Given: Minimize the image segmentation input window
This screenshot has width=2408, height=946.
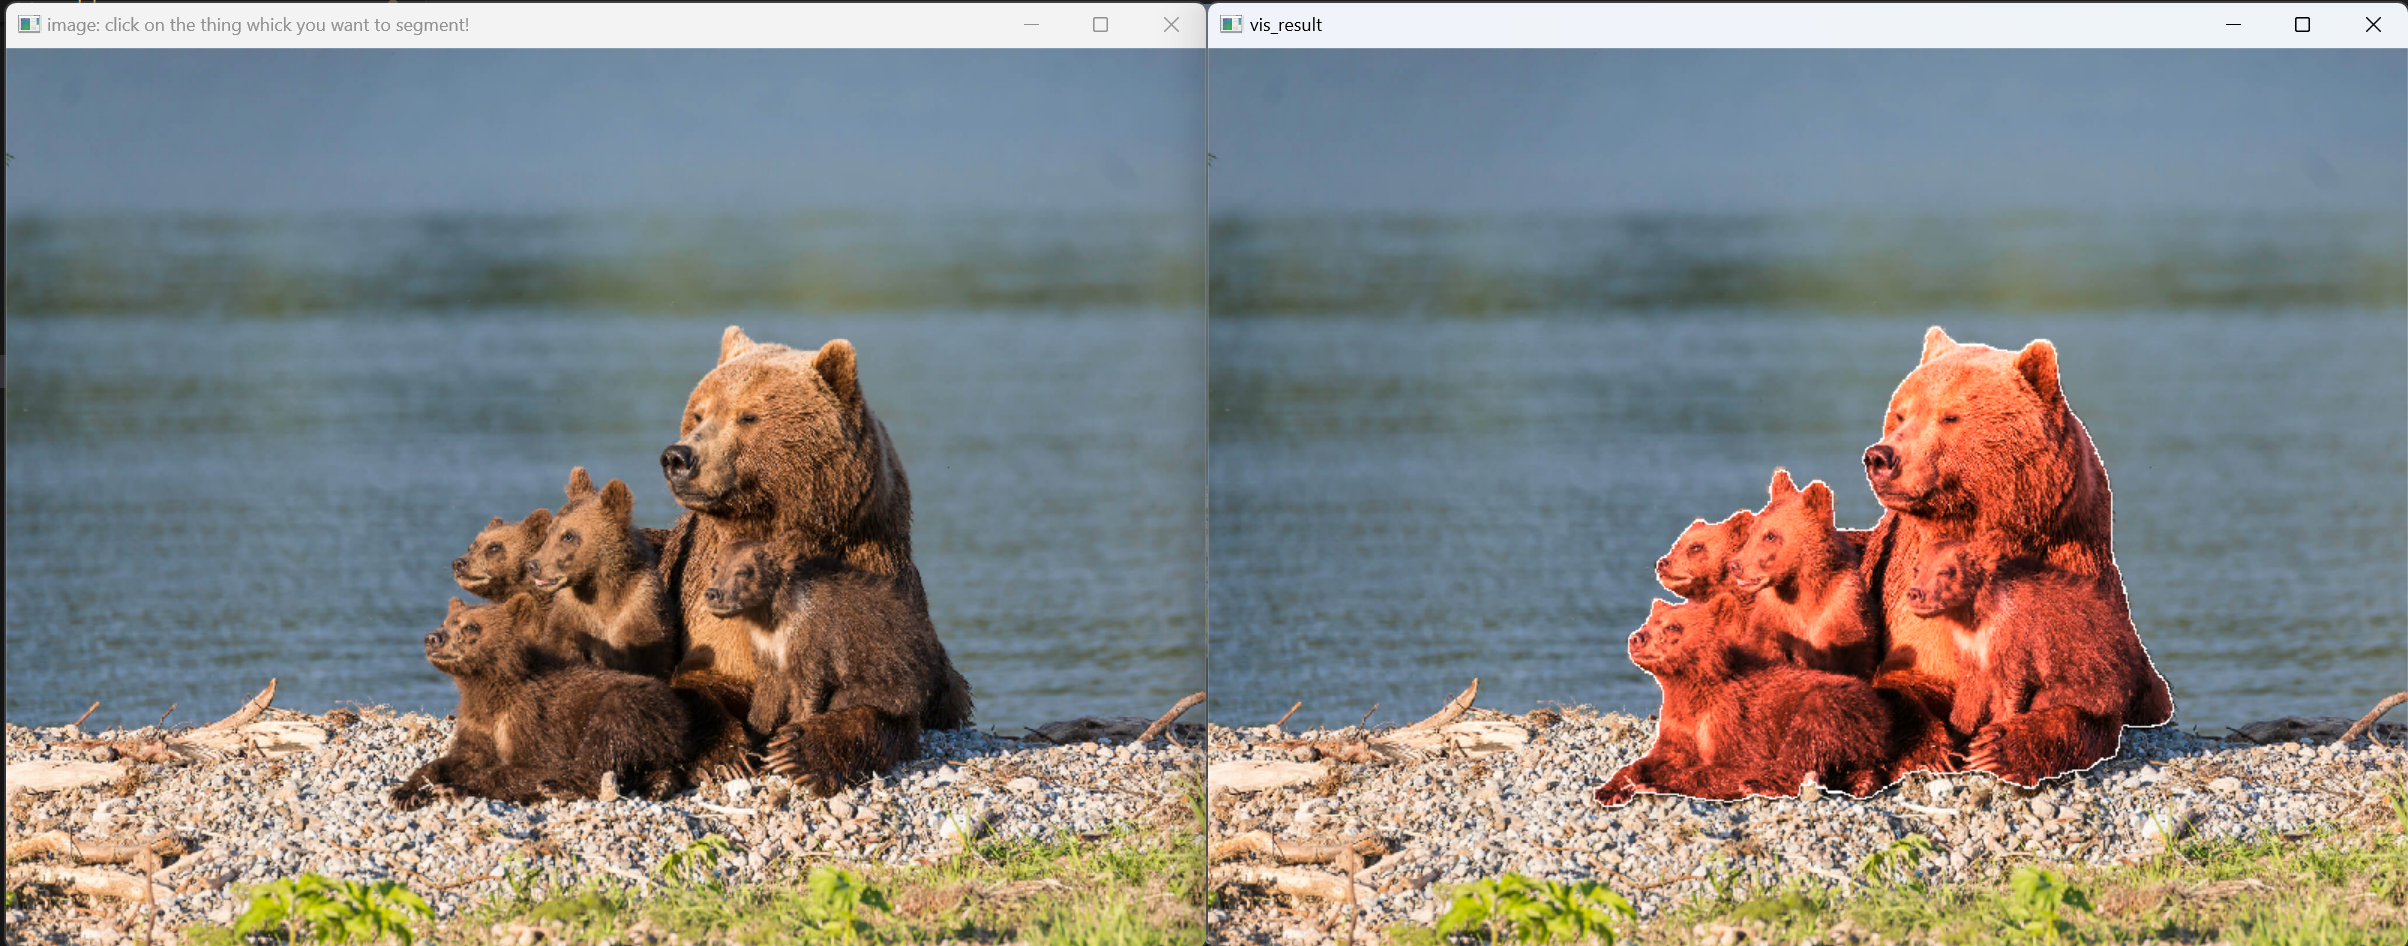Looking at the screenshot, I should (1031, 24).
